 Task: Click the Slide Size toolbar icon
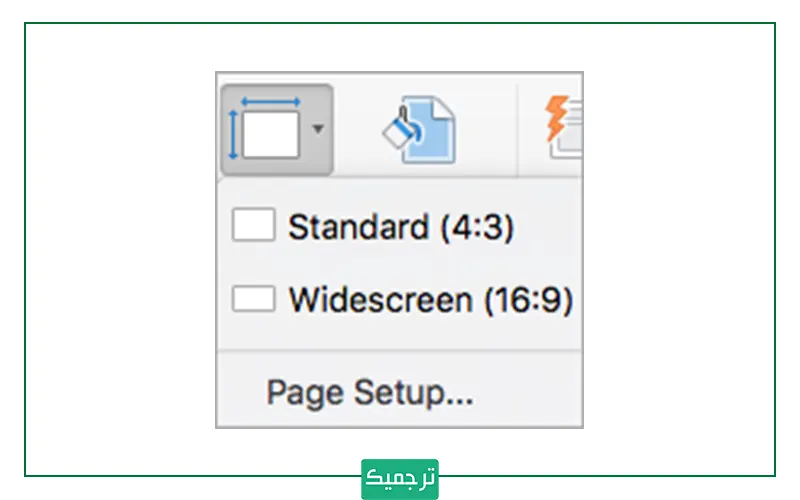click(266, 129)
